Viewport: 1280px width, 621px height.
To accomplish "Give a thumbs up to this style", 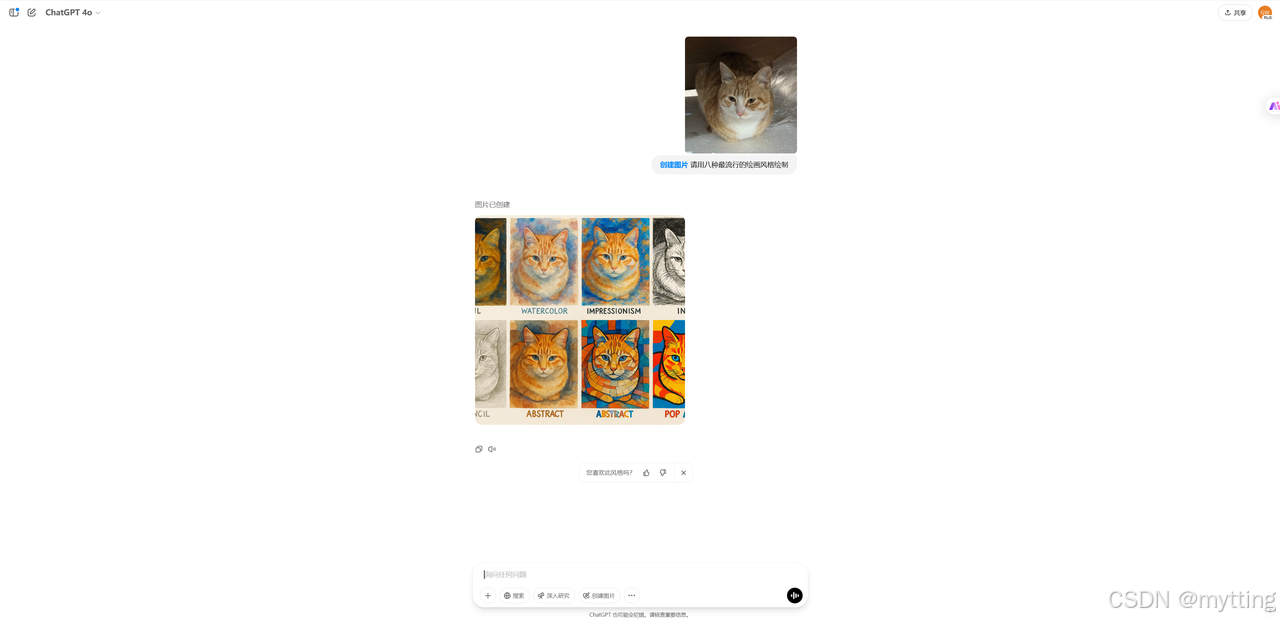I will point(646,473).
